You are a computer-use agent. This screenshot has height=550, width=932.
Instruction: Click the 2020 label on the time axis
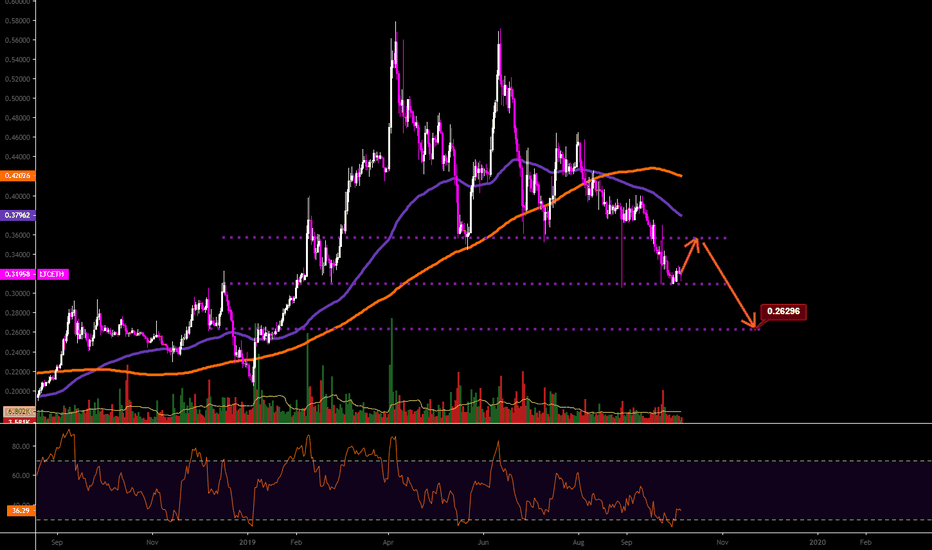pyautogui.click(x=818, y=542)
